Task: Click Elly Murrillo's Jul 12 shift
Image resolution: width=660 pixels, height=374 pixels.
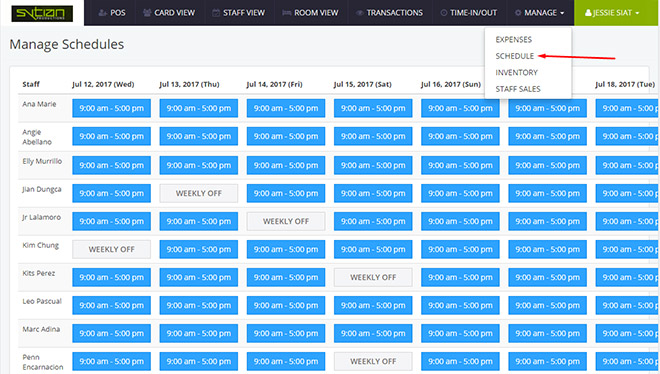Action: (112, 165)
